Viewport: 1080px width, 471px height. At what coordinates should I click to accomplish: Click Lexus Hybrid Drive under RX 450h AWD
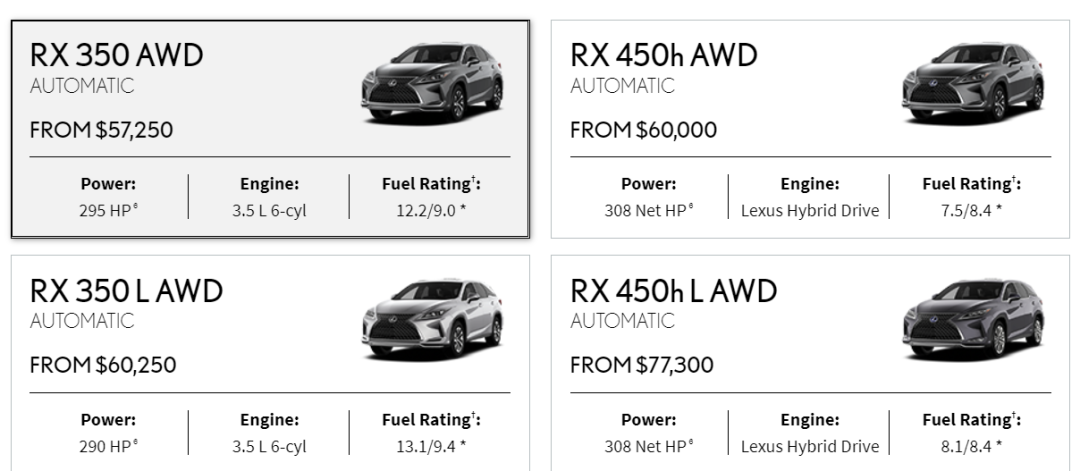tap(809, 211)
